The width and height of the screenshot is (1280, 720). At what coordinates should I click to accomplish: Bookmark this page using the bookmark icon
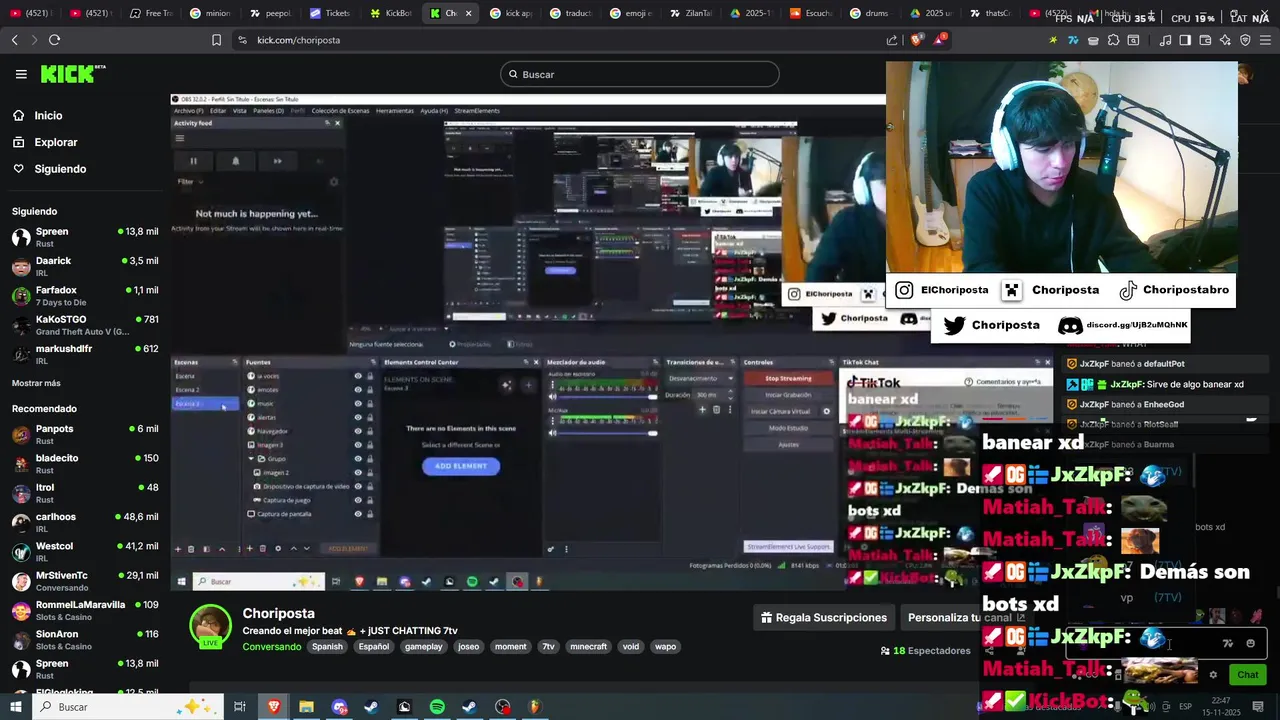point(217,40)
